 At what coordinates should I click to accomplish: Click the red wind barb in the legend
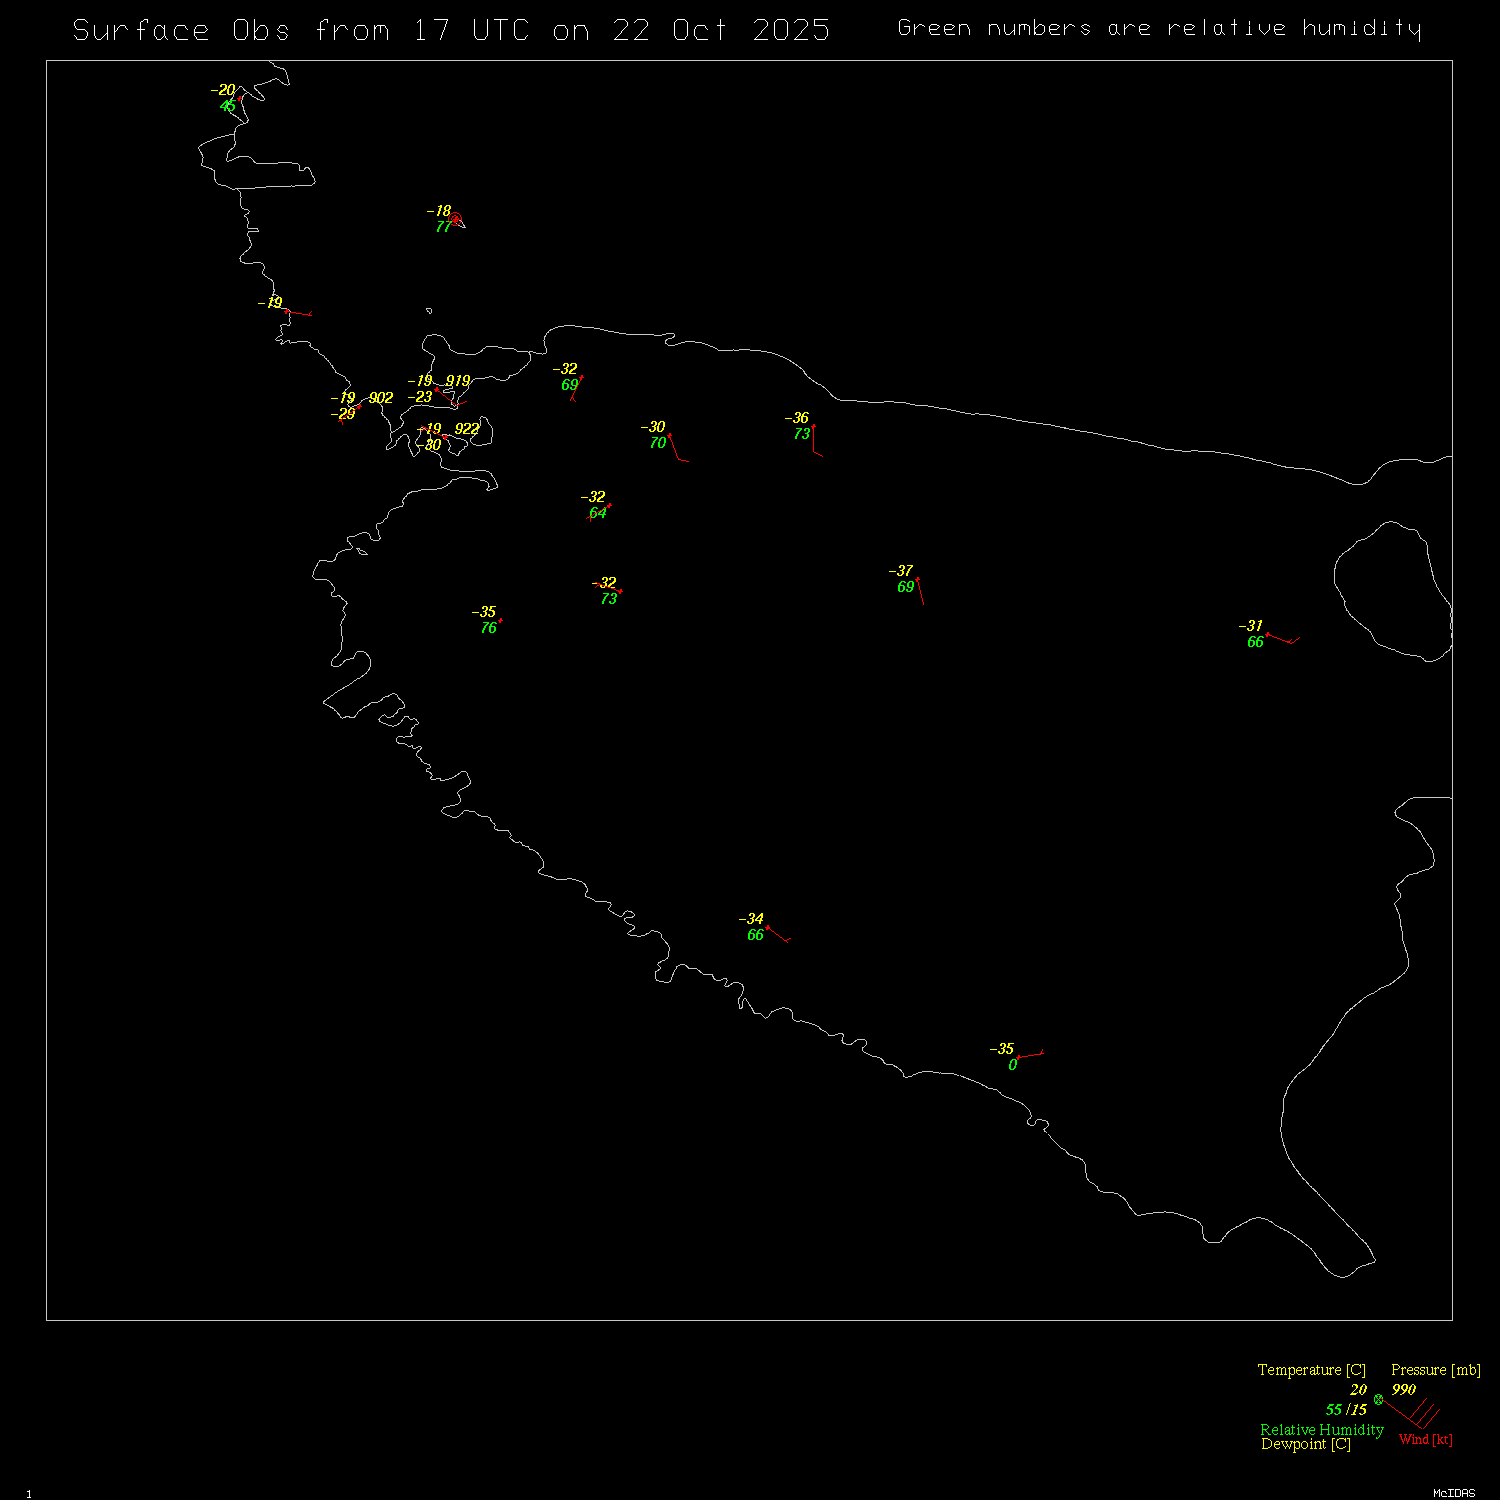point(1412,1415)
